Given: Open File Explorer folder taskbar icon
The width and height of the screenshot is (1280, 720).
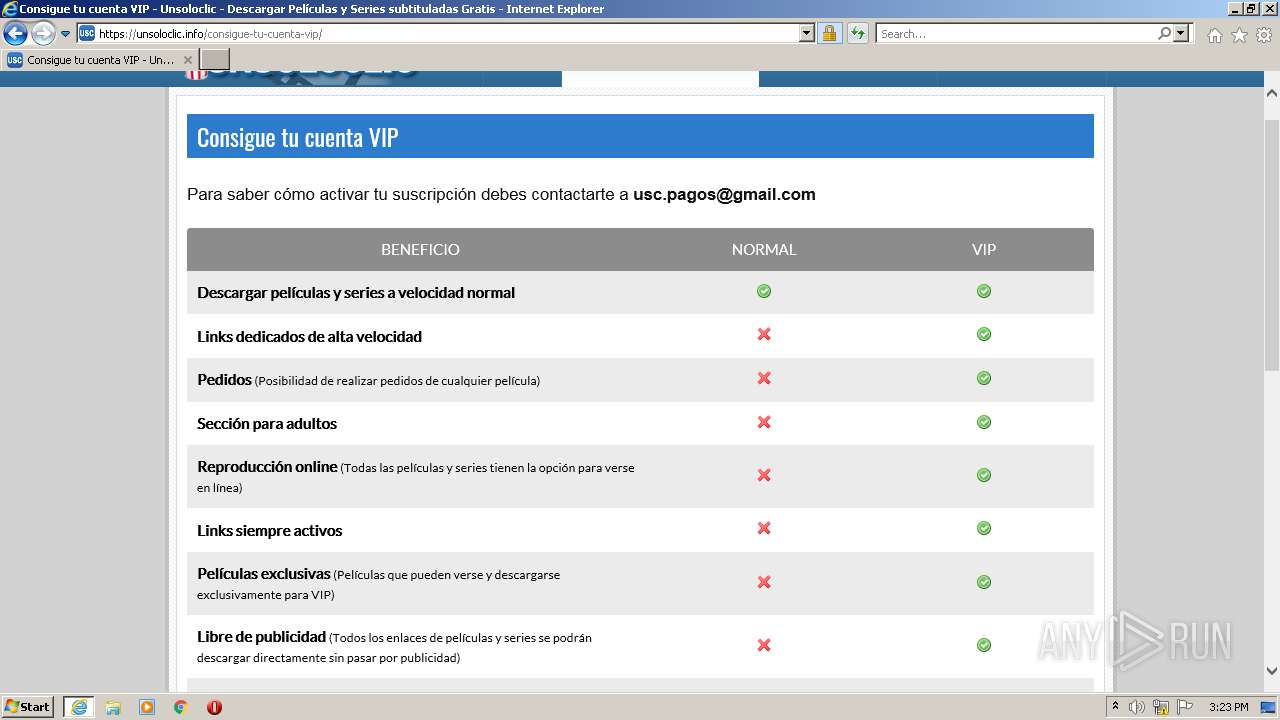Looking at the screenshot, I should 113,707.
